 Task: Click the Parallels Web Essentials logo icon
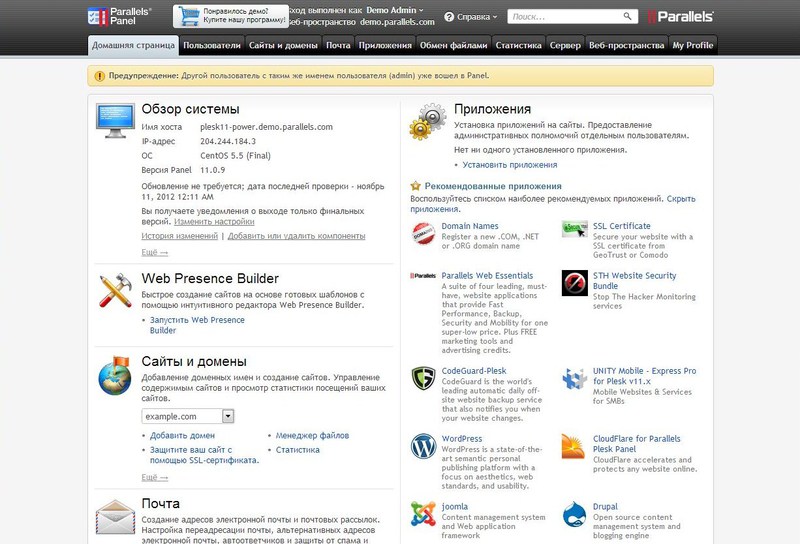tap(423, 276)
